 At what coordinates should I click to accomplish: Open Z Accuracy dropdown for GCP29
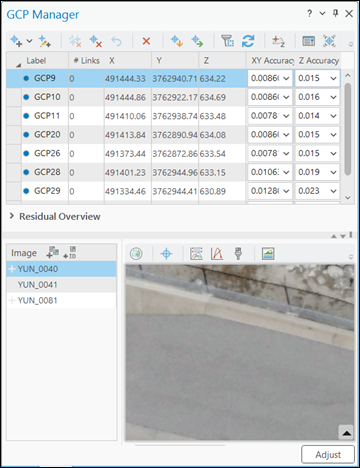(x=333, y=191)
